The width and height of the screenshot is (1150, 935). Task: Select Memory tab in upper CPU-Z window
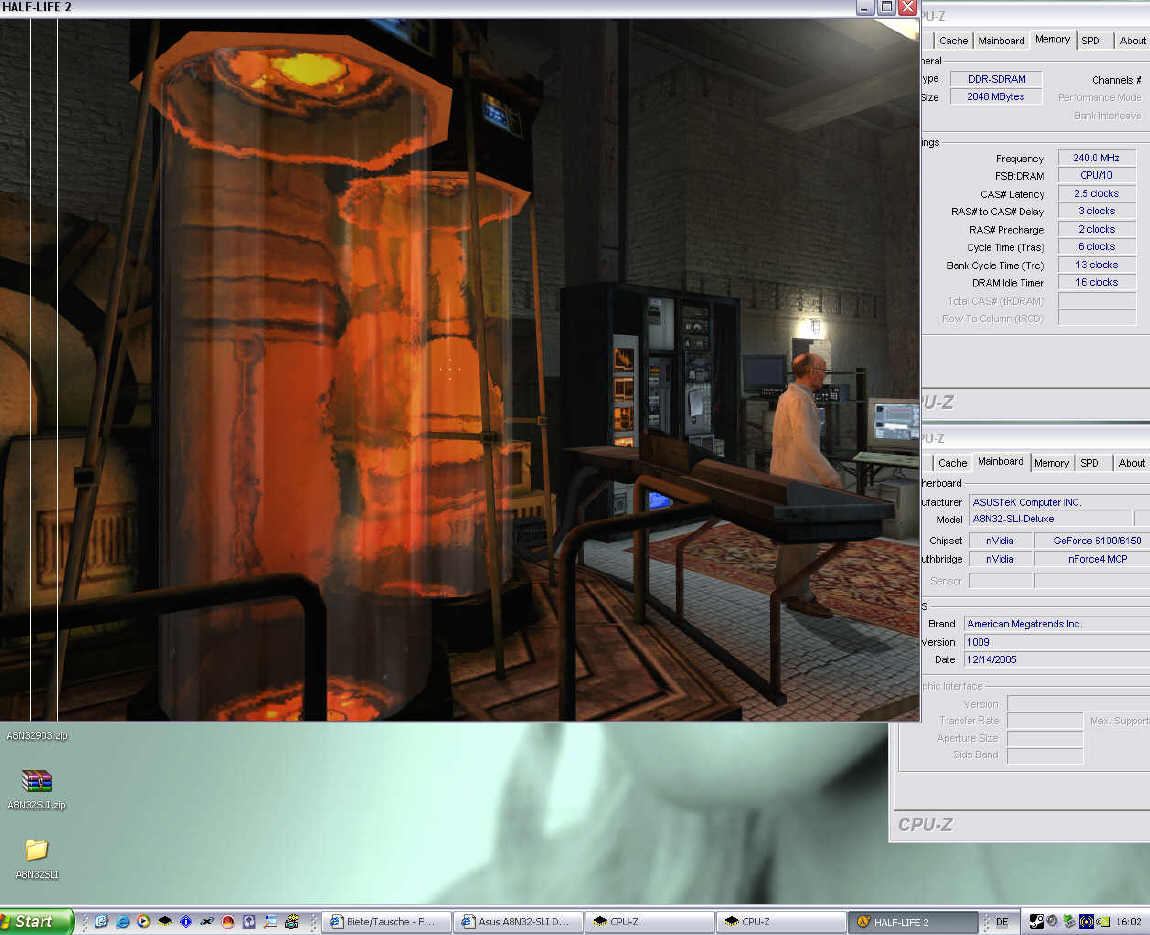point(1052,39)
